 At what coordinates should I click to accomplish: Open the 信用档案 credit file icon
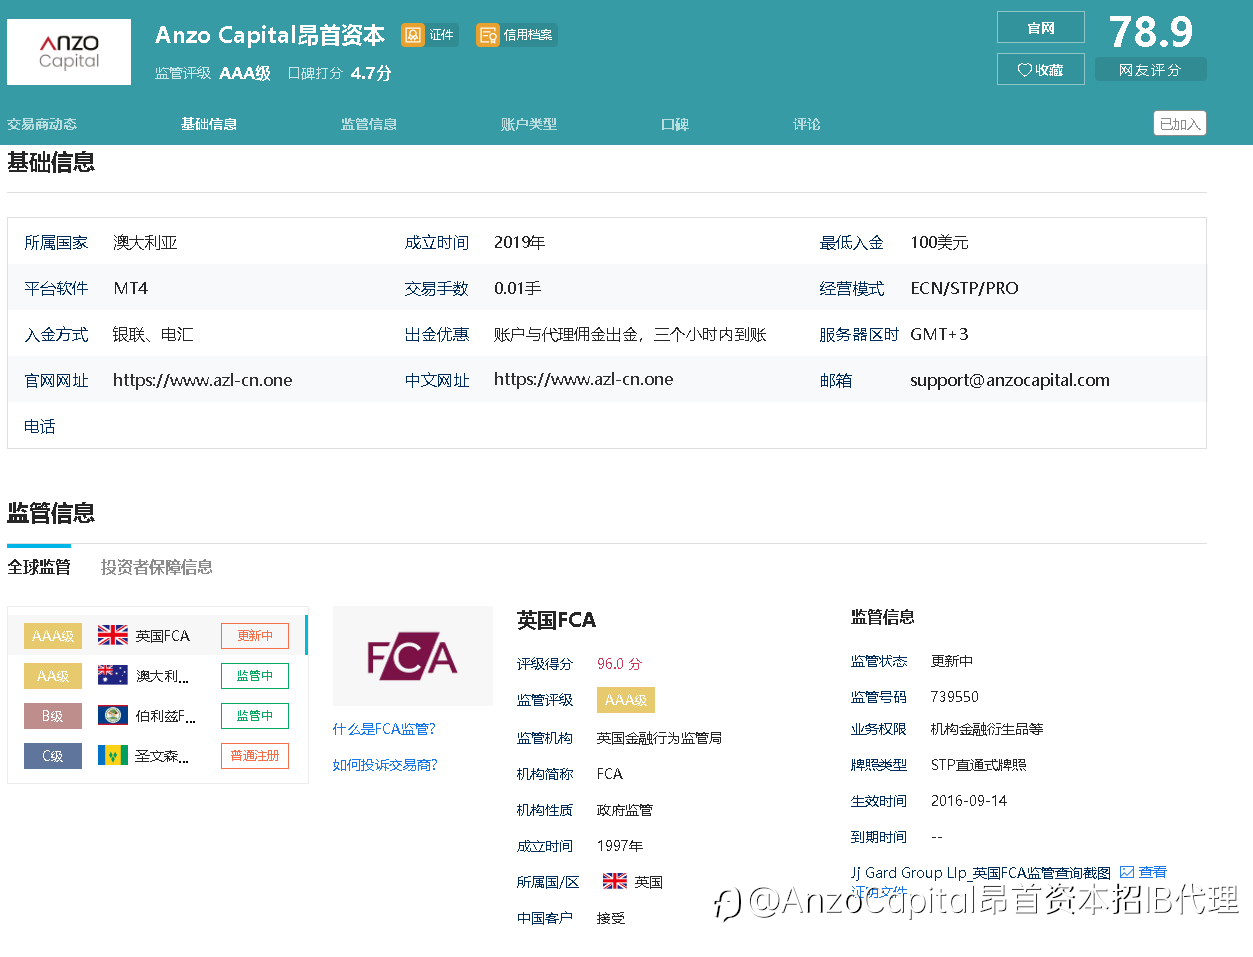488,35
